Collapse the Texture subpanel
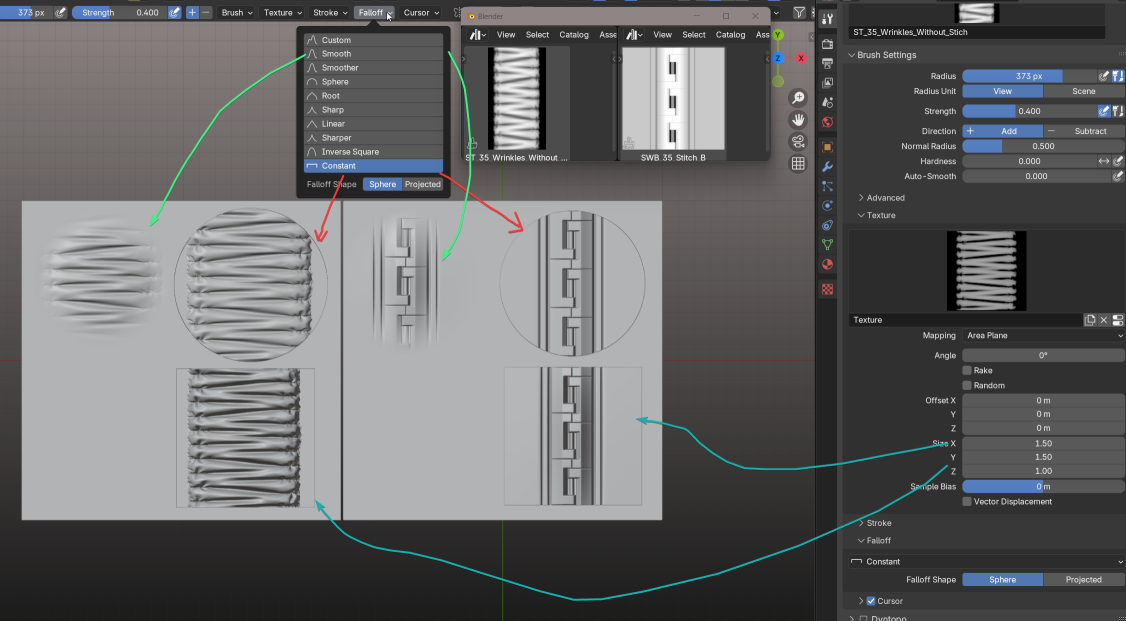The height and width of the screenshot is (621, 1126). click(x=880, y=215)
